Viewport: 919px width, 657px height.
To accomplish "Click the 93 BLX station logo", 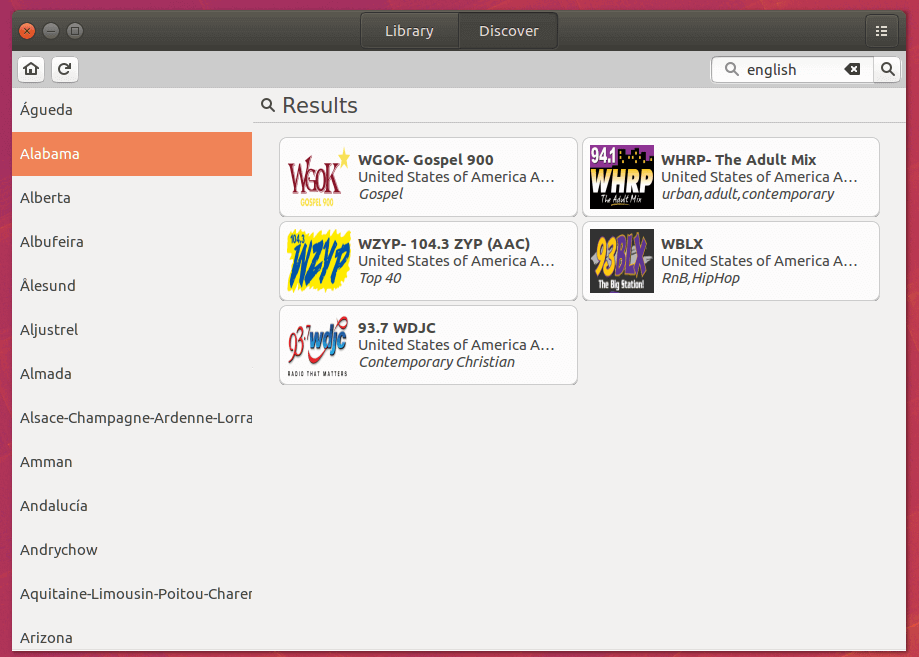I will click(621, 261).
